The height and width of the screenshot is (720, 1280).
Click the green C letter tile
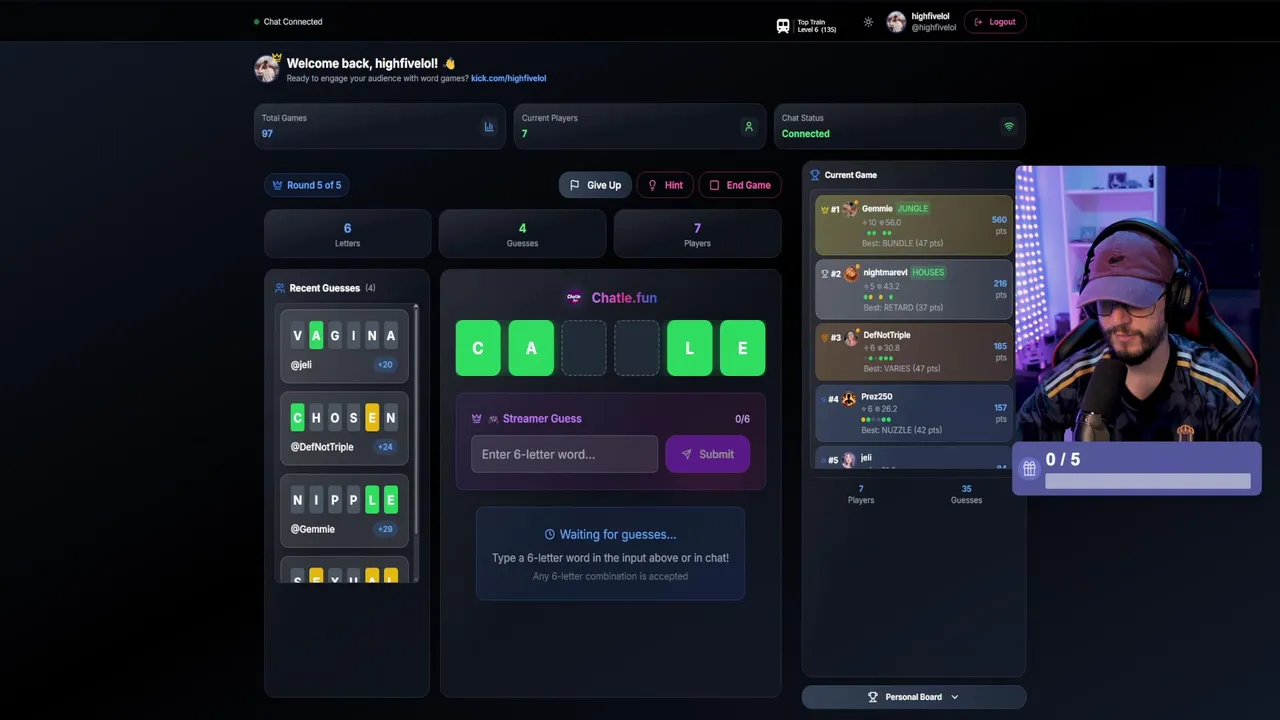pyautogui.click(x=478, y=348)
